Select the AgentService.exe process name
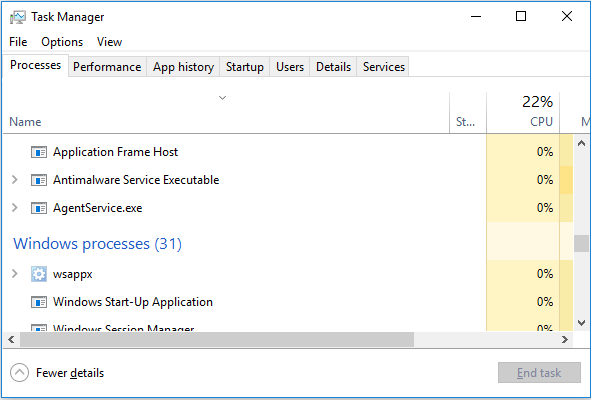Screen dimensions: 591x400 pos(97,208)
